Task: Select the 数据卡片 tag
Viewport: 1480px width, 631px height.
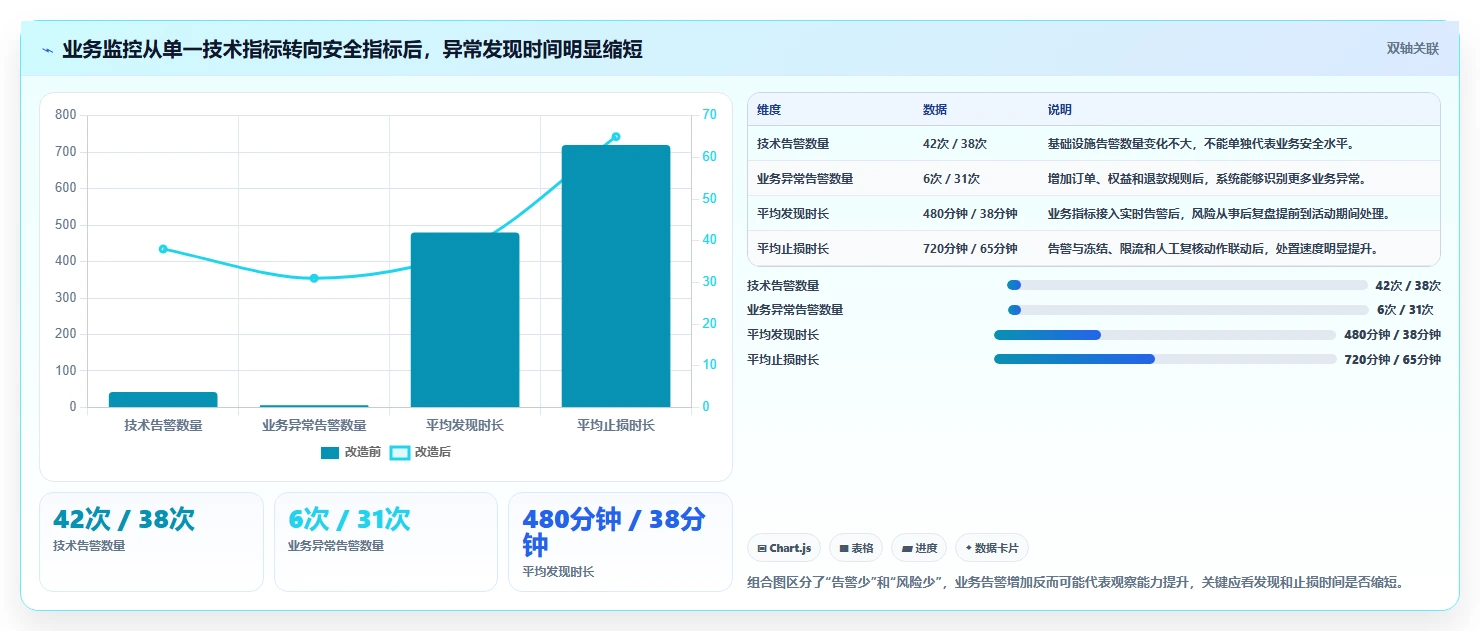Action: click(991, 548)
